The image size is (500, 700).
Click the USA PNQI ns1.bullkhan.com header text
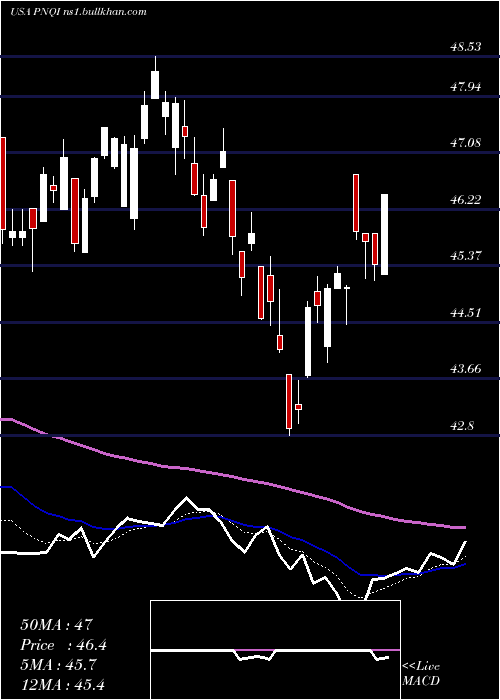78,11
